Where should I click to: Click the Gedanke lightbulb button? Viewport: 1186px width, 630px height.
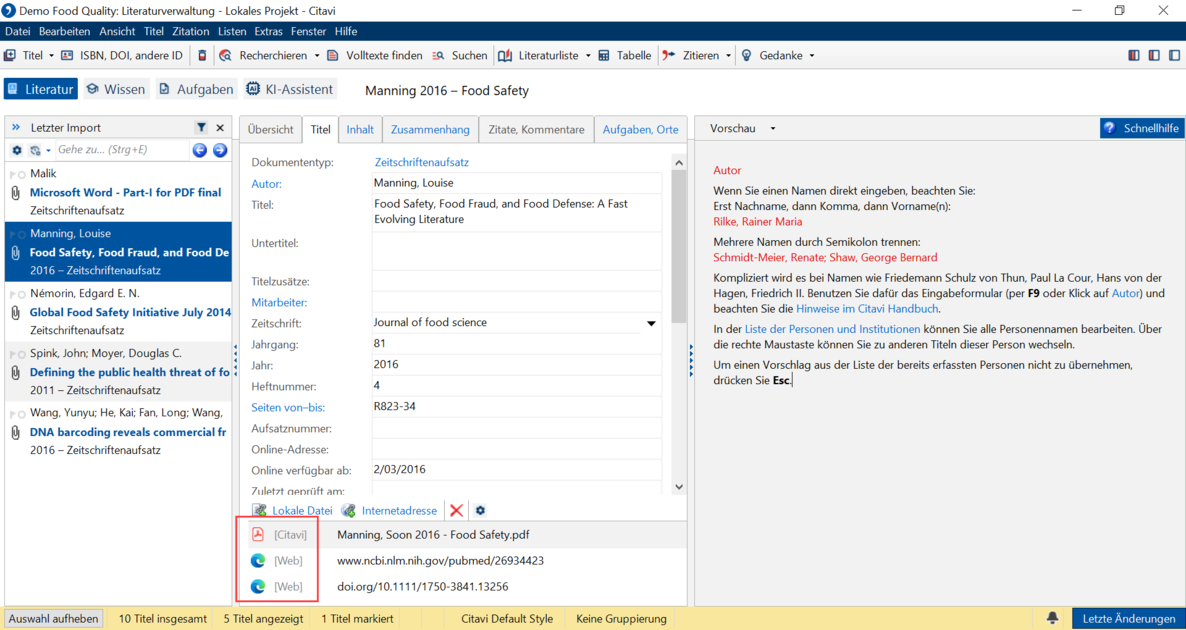772,55
